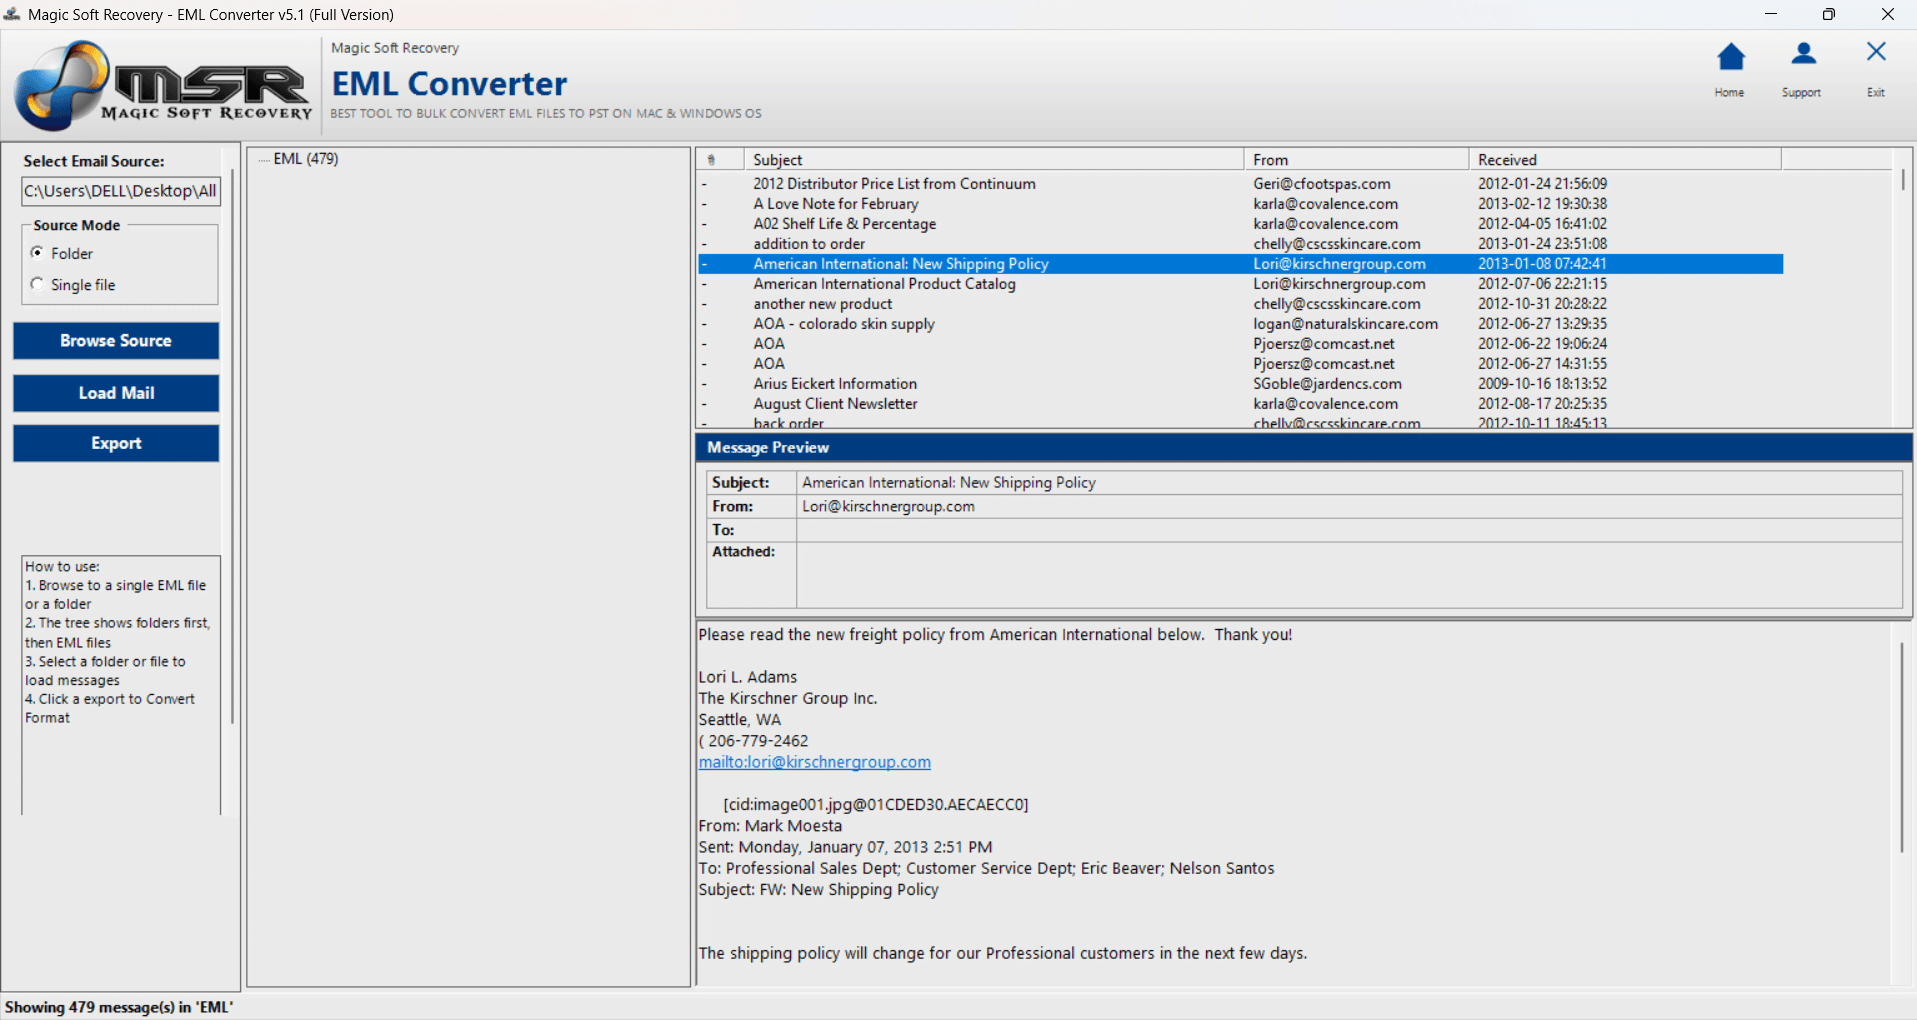Sort by the Received column header

coord(1625,160)
